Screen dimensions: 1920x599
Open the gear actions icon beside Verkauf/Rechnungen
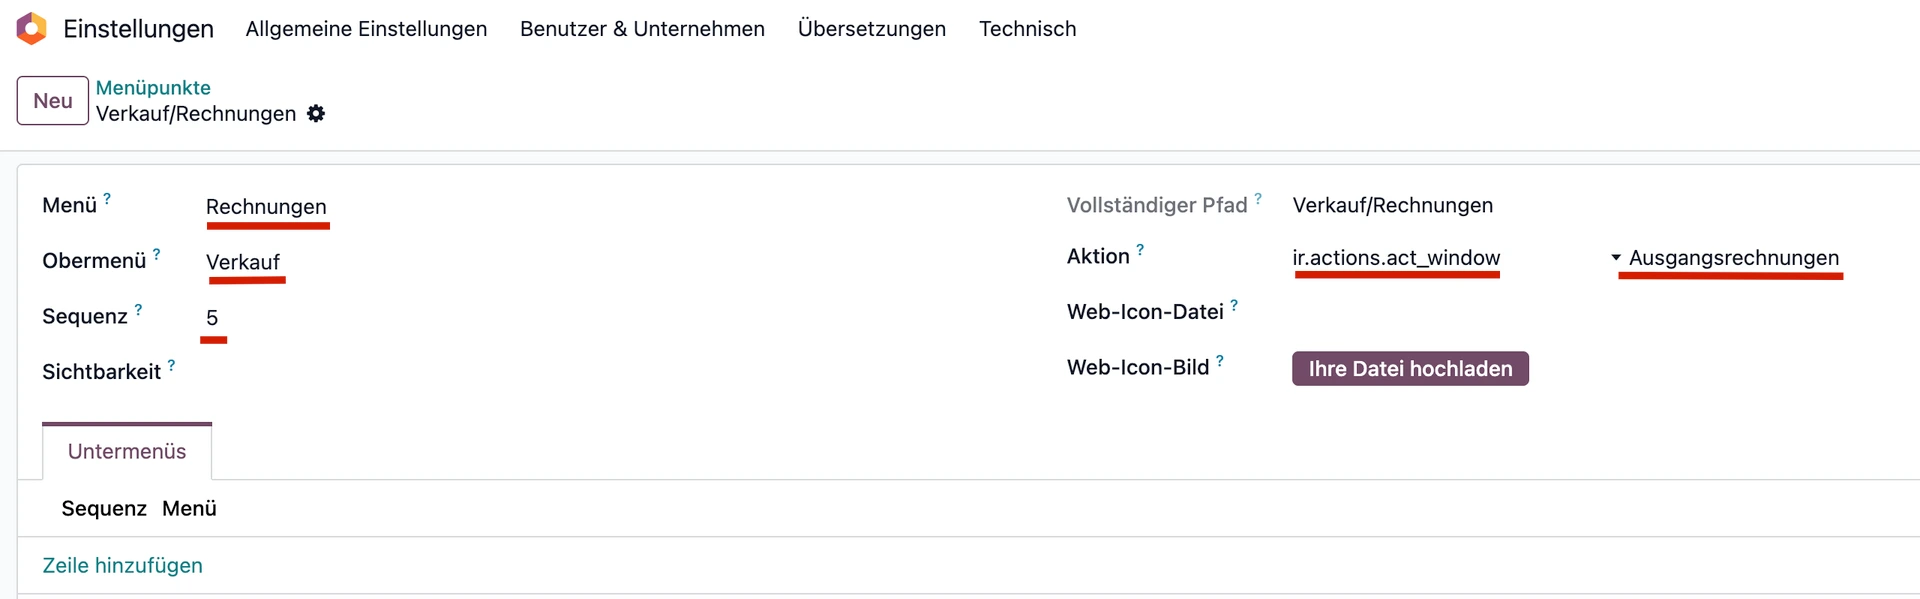316,114
